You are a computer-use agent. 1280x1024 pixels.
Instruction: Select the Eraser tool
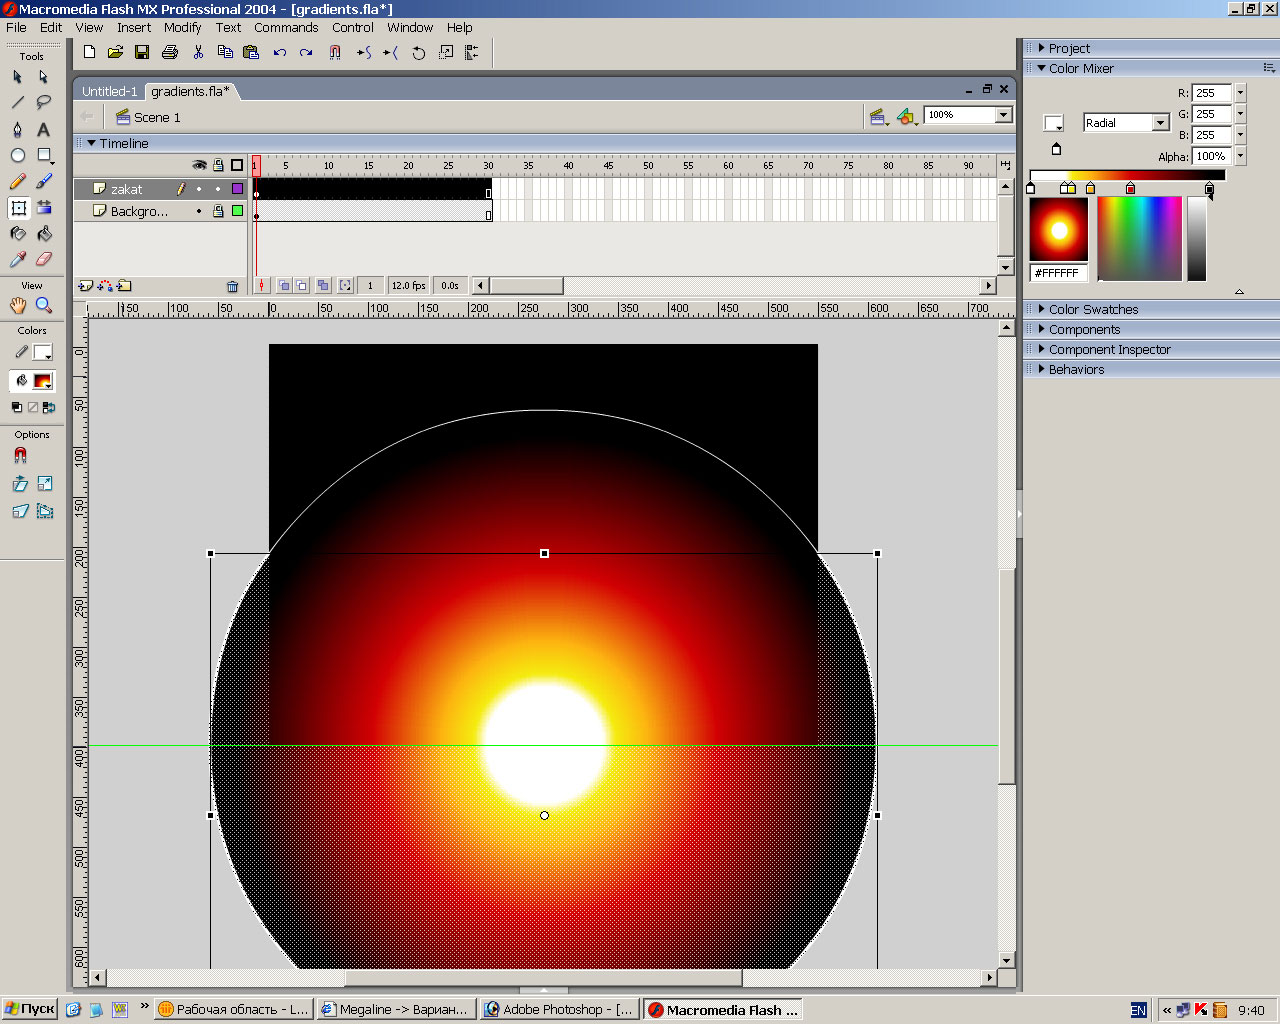44,259
